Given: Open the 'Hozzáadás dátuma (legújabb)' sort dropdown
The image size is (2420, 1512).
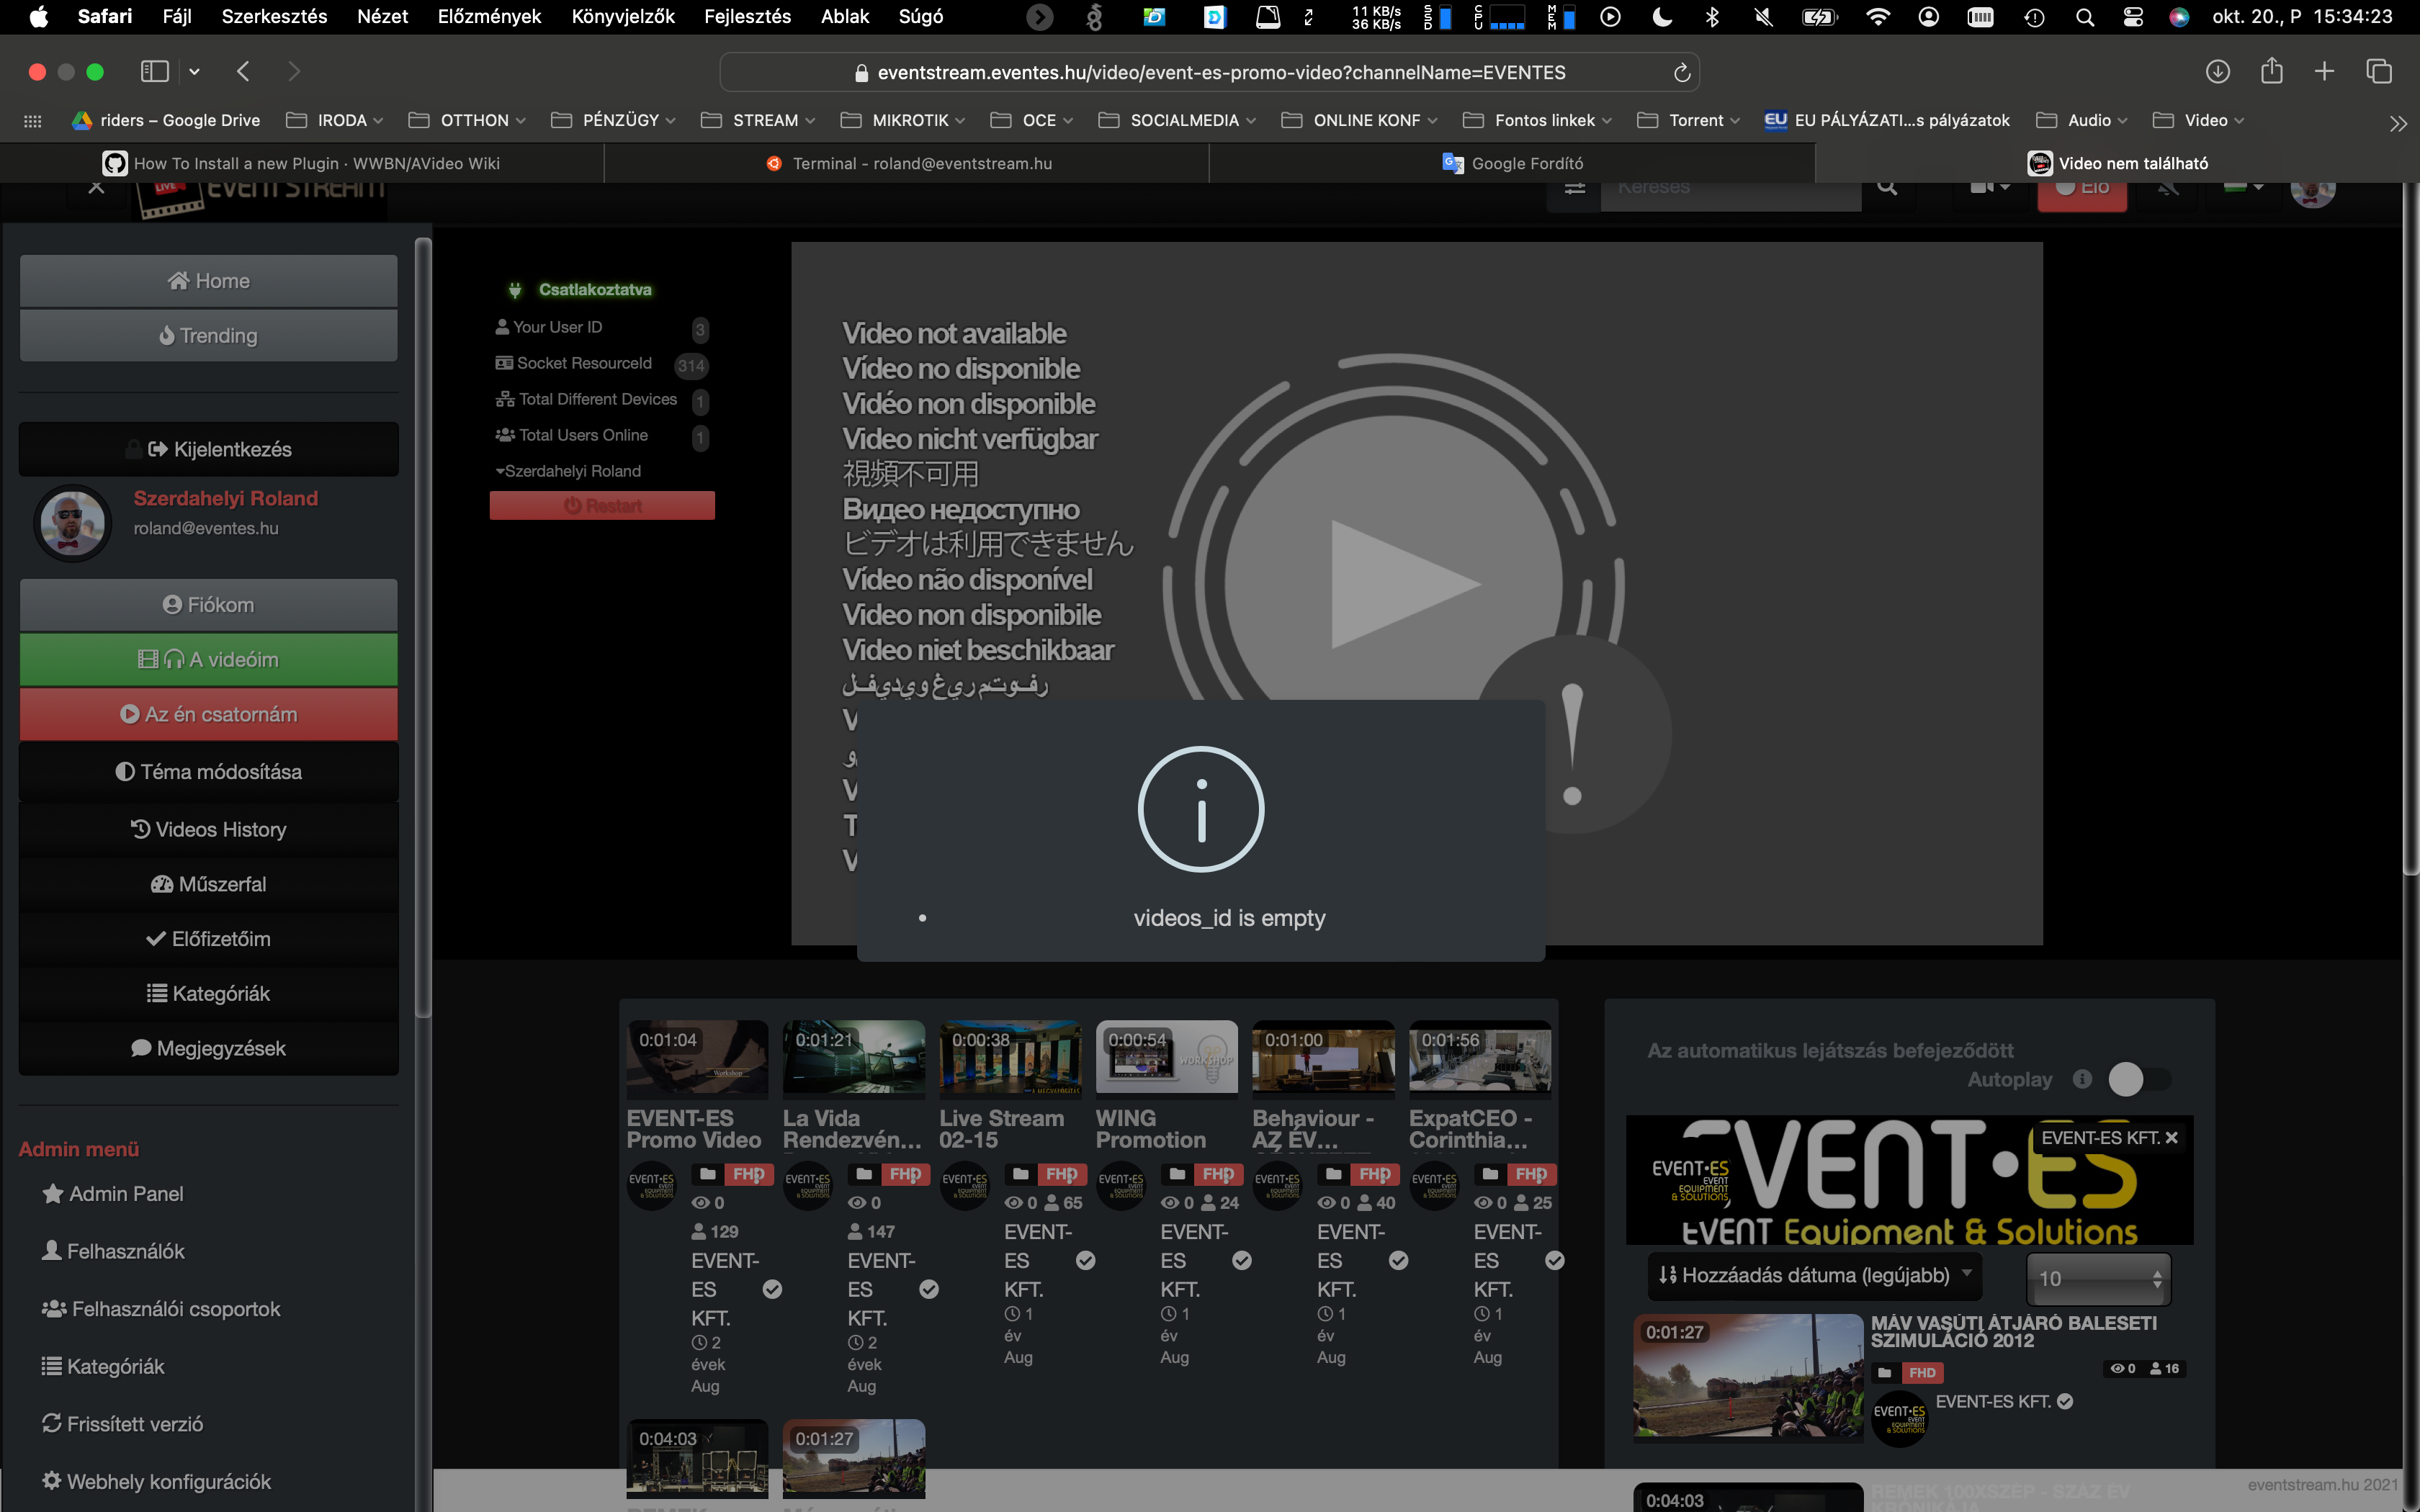Looking at the screenshot, I should [x=1814, y=1276].
